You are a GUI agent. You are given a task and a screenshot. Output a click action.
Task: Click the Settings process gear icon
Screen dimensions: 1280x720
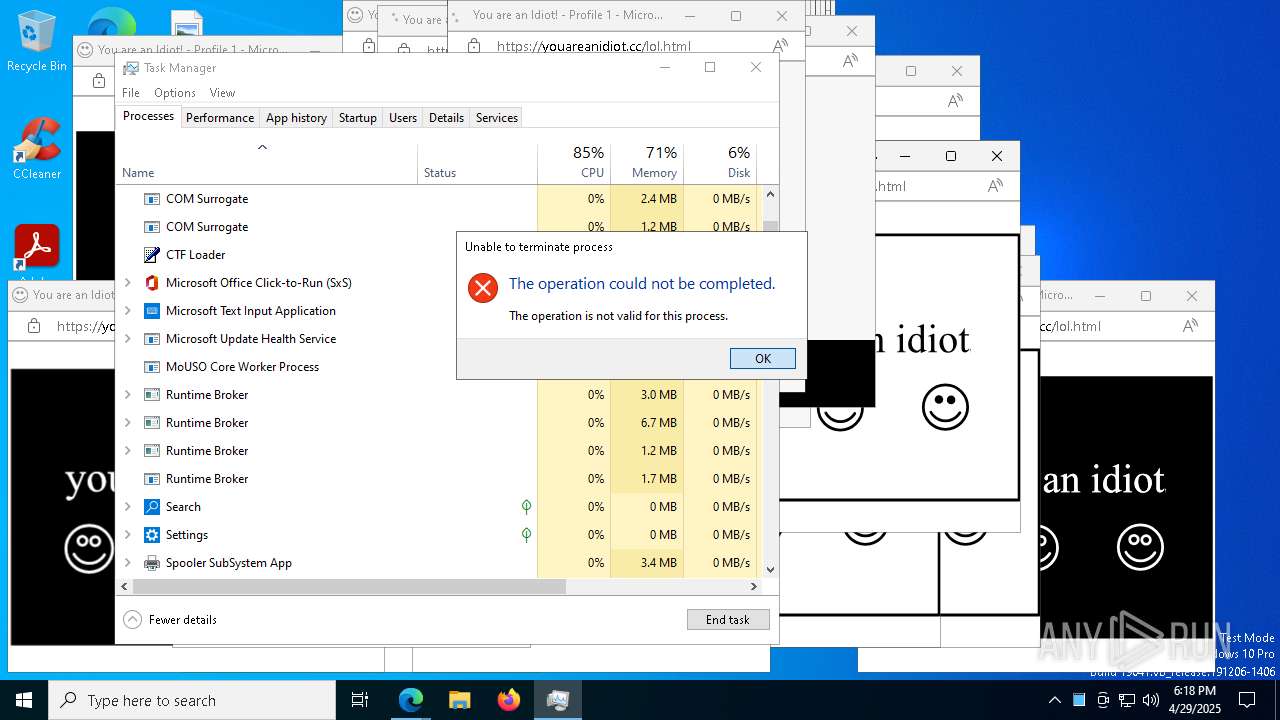(152, 535)
